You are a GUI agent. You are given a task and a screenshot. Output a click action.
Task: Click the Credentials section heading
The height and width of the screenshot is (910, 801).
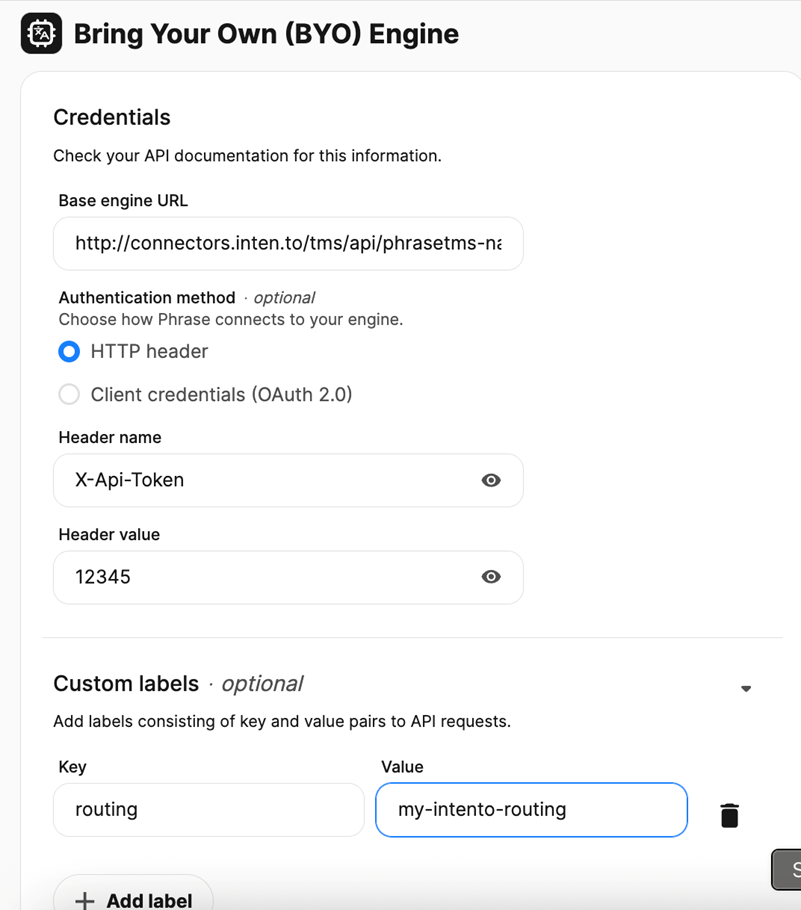point(112,118)
